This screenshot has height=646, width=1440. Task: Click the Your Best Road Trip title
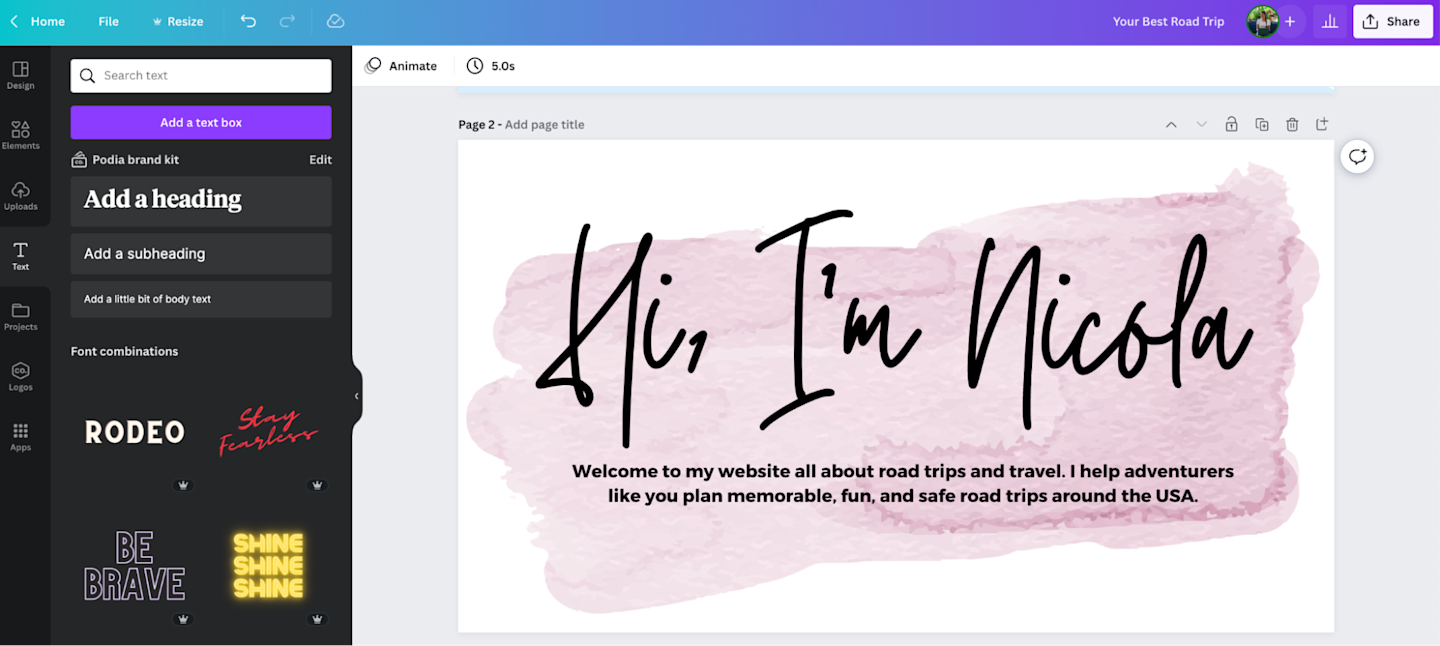(x=1168, y=21)
